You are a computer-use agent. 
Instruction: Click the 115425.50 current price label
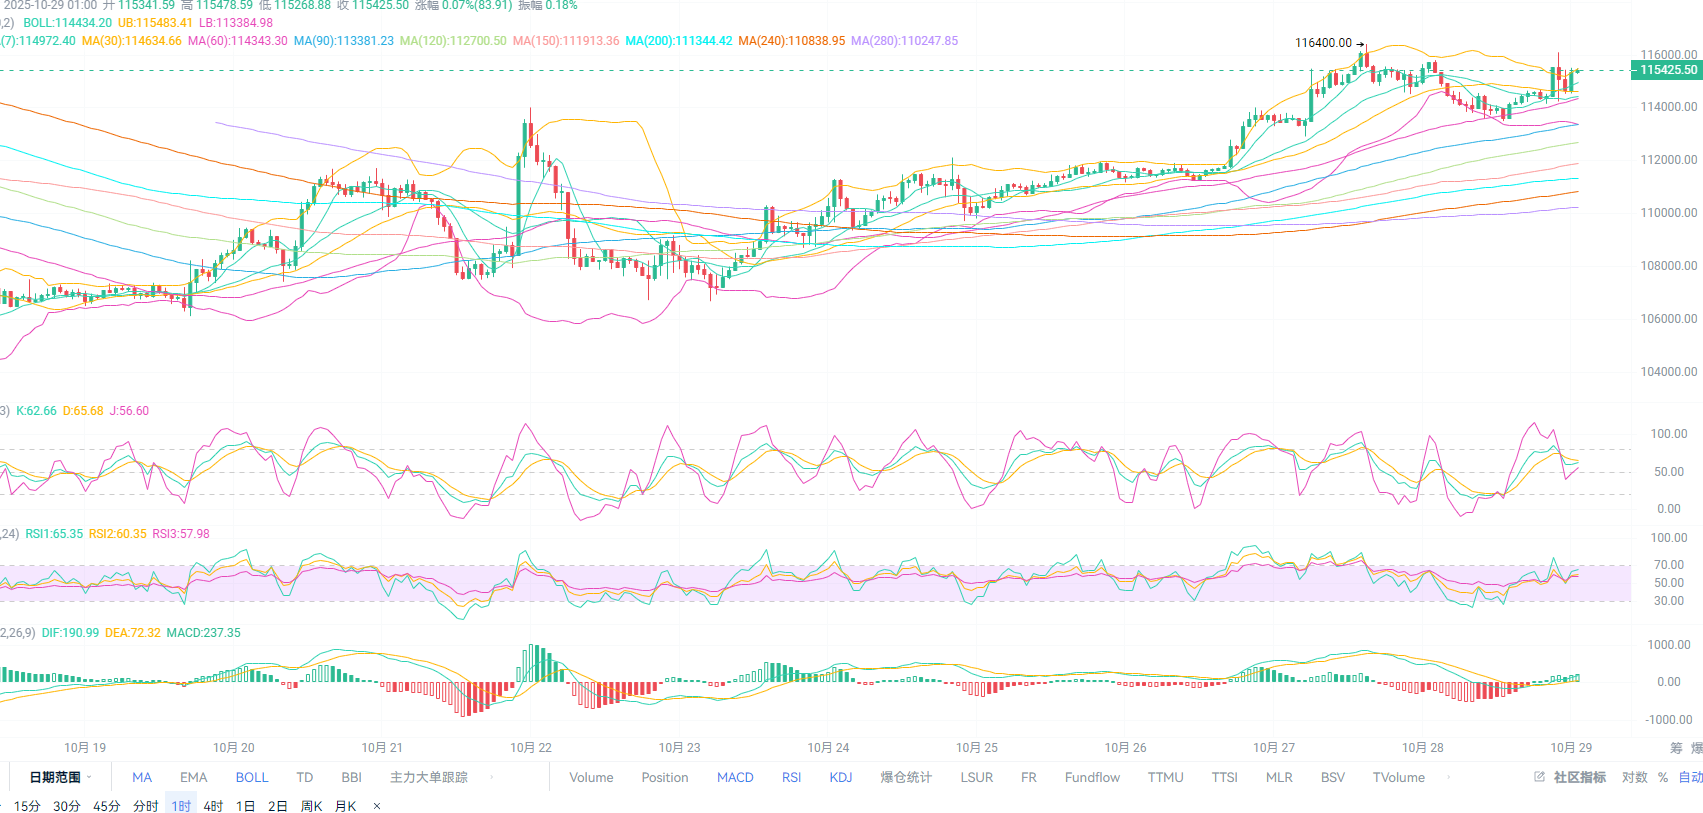[1667, 70]
